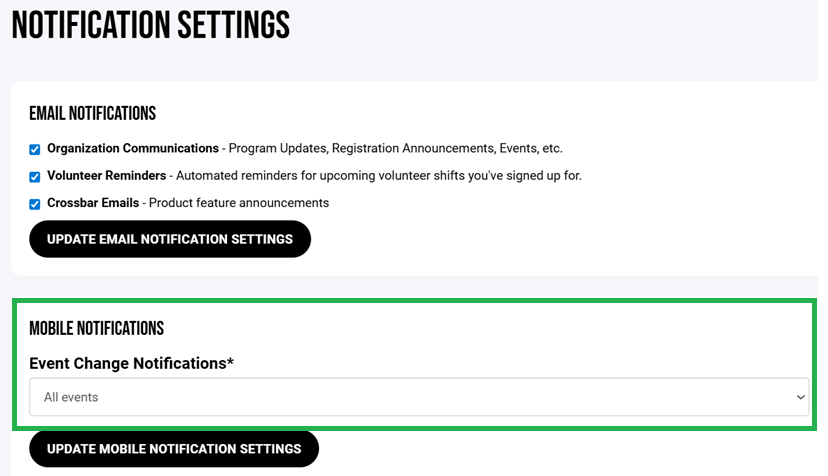This screenshot has width=828, height=476.
Task: Select the "All events" value text
Action: 71,397
